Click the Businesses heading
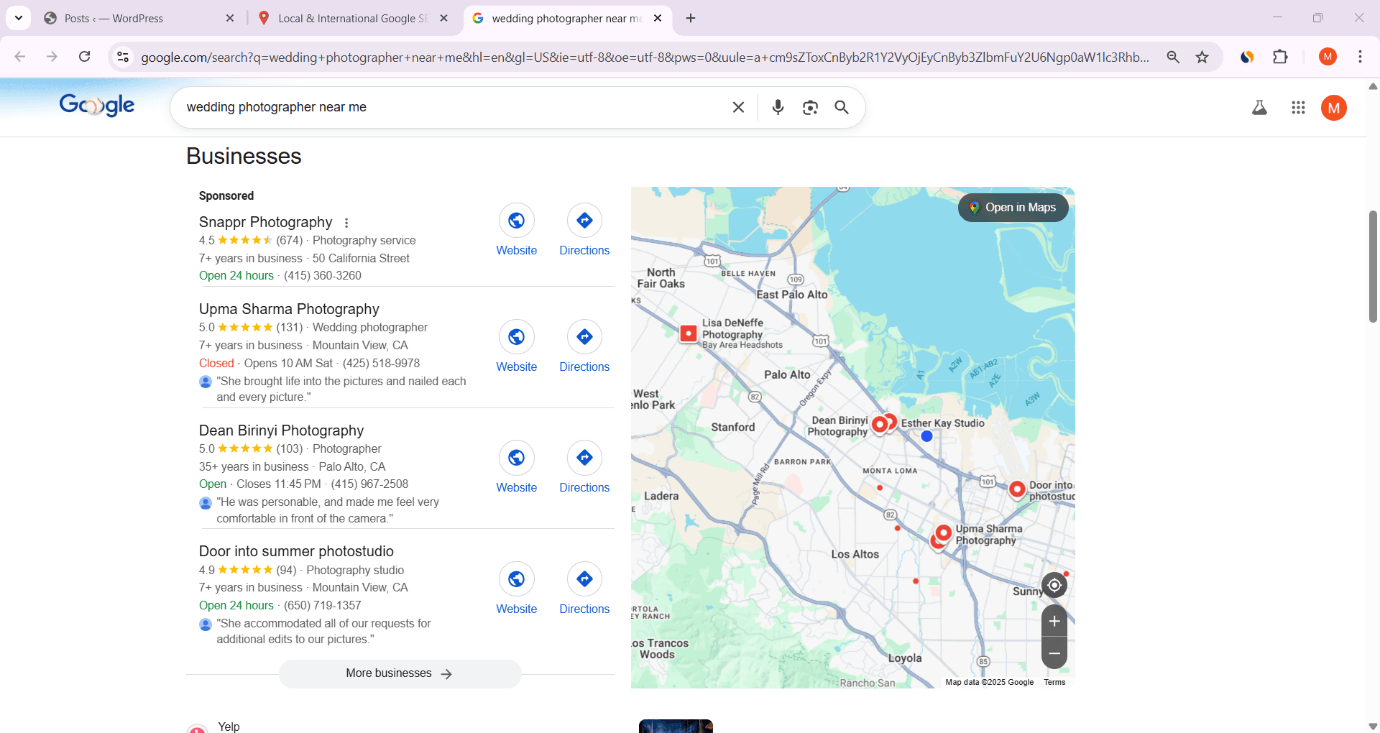Viewport: 1380px width, 733px height. coord(244,156)
